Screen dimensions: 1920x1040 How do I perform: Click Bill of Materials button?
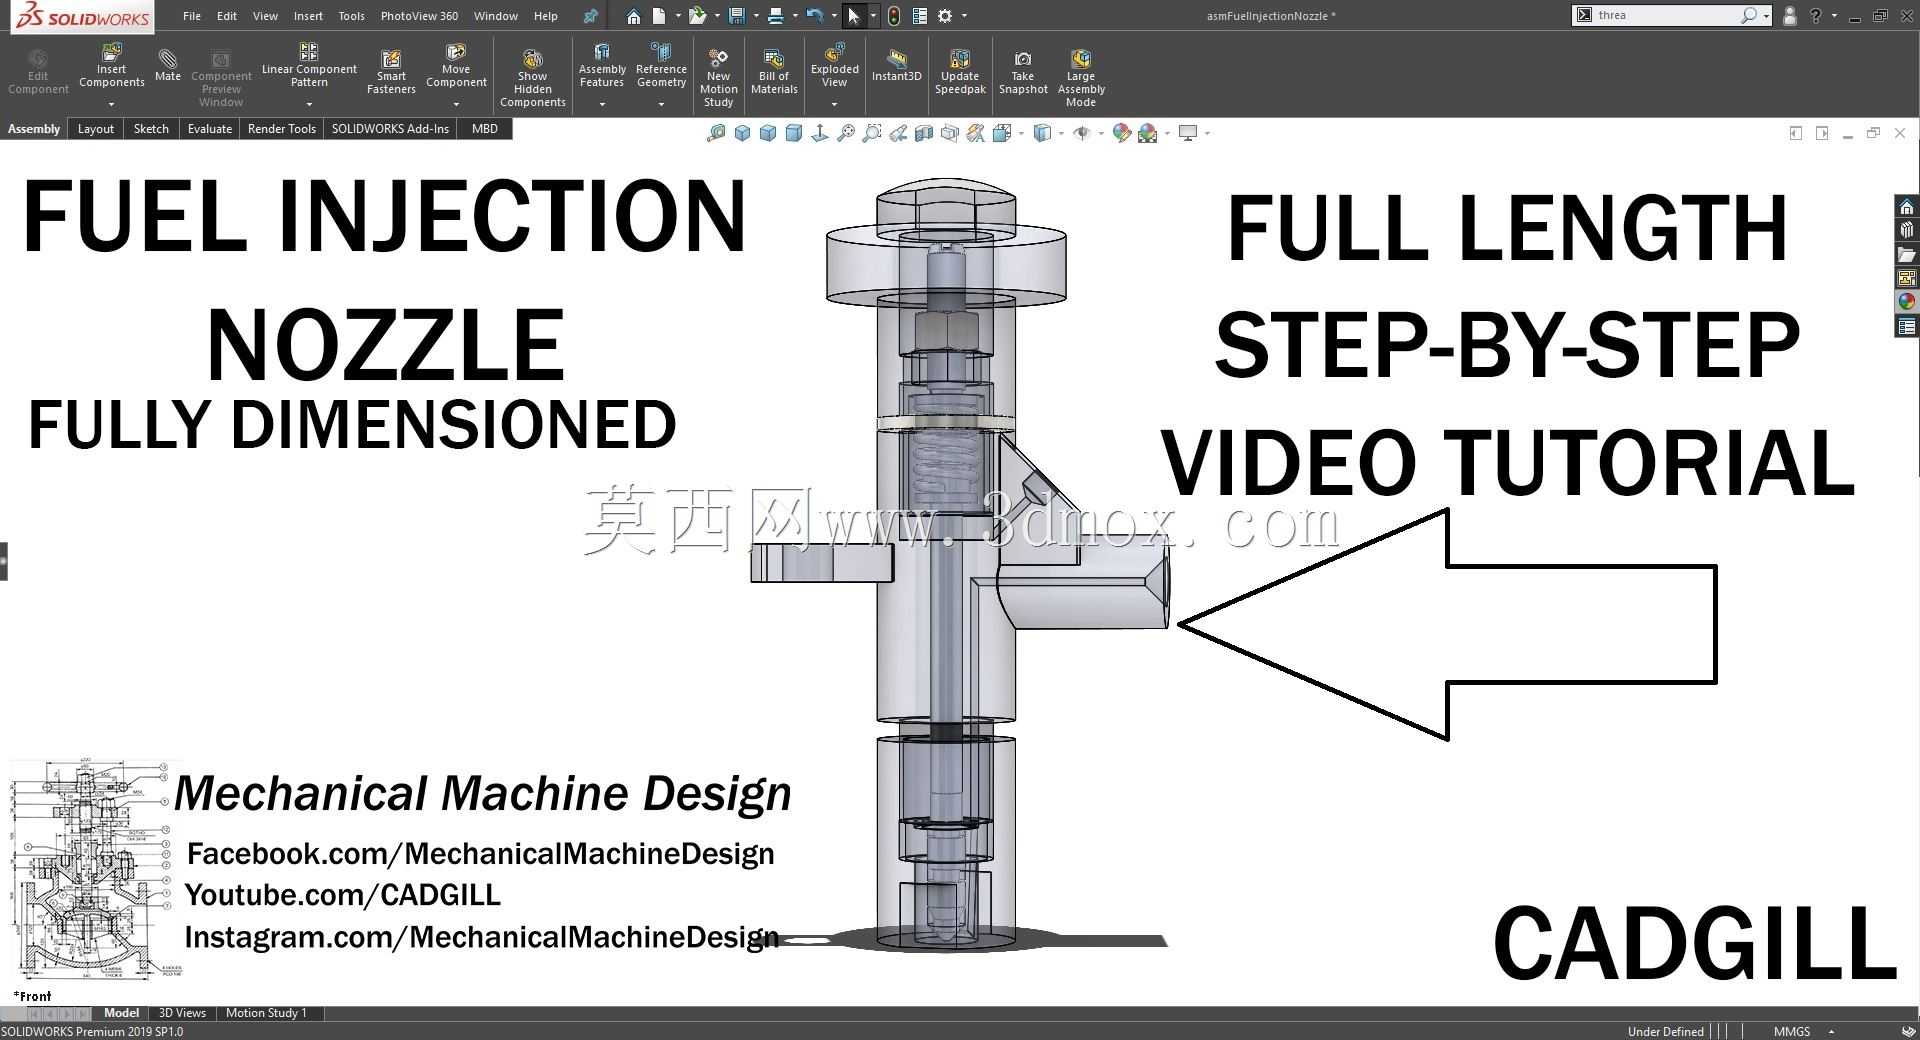click(x=774, y=72)
